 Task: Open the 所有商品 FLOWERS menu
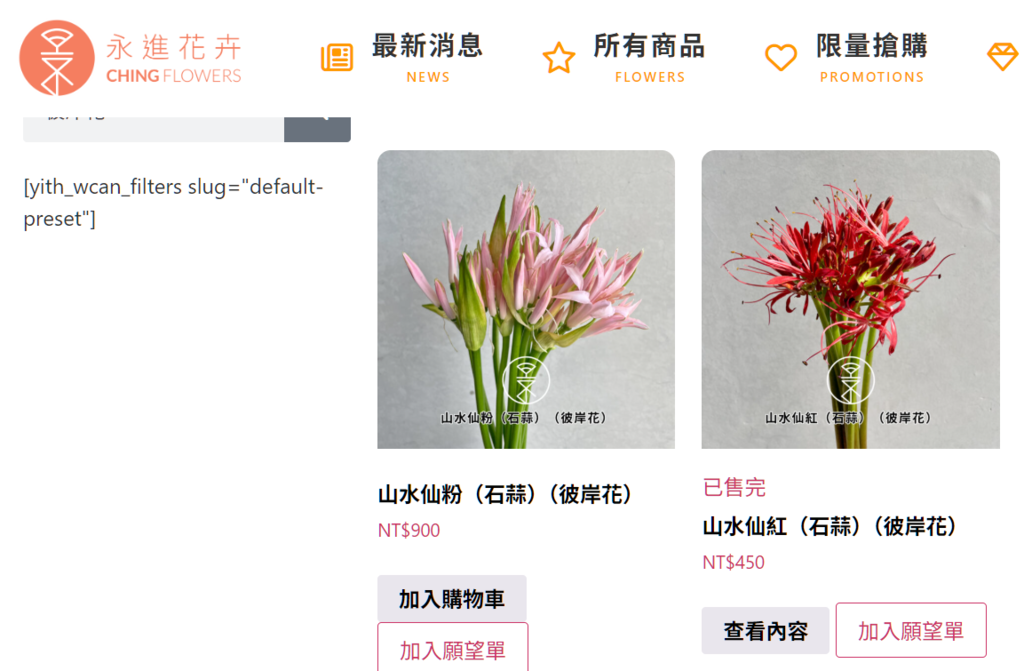pyautogui.click(x=650, y=57)
